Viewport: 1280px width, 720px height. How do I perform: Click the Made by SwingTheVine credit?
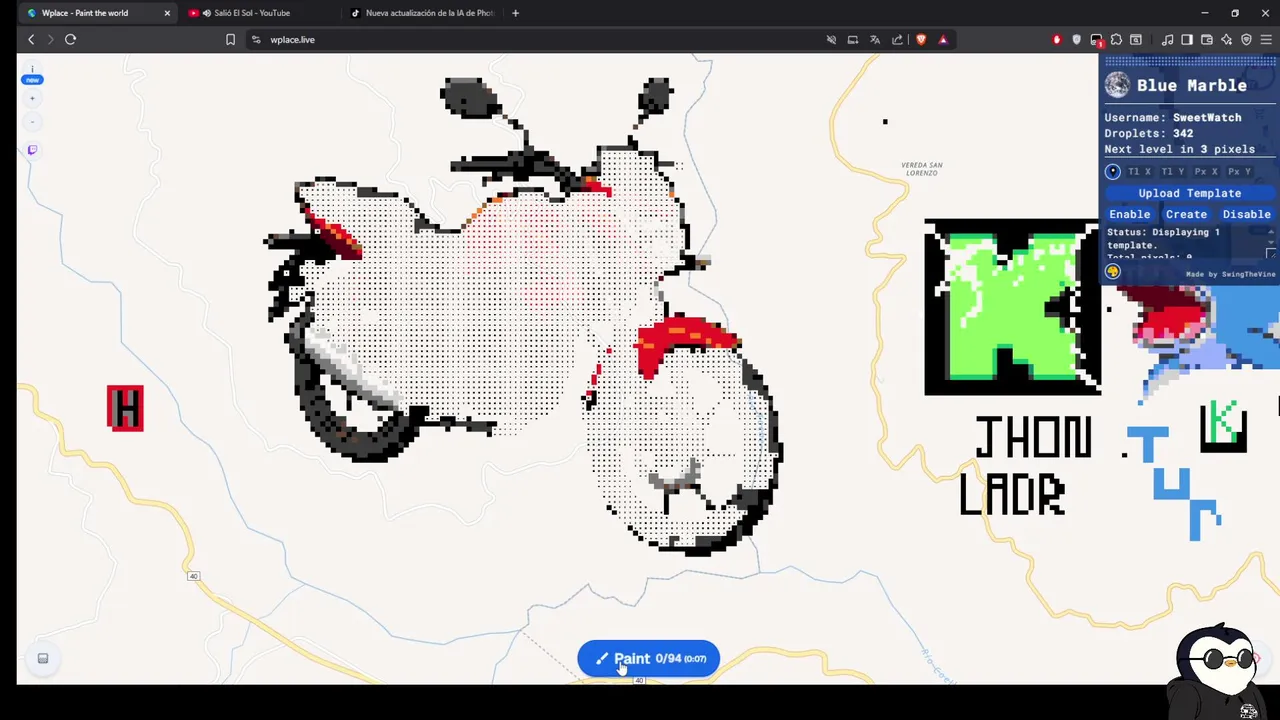(x=1230, y=274)
